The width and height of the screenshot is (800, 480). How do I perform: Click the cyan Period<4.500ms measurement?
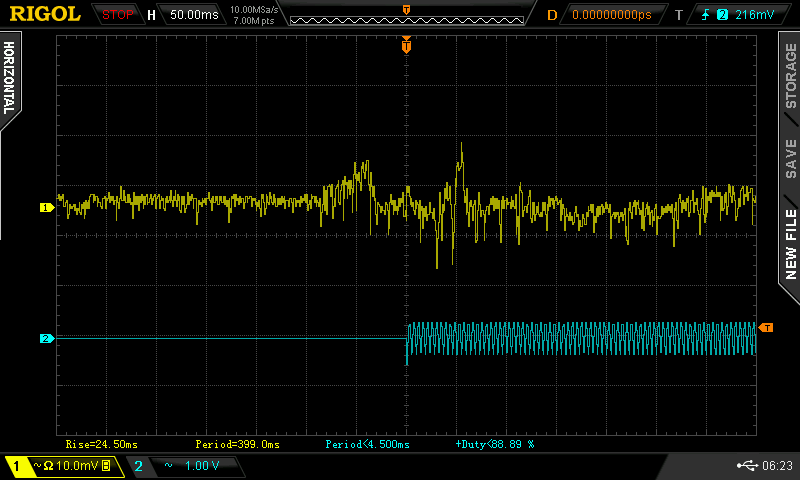367,444
